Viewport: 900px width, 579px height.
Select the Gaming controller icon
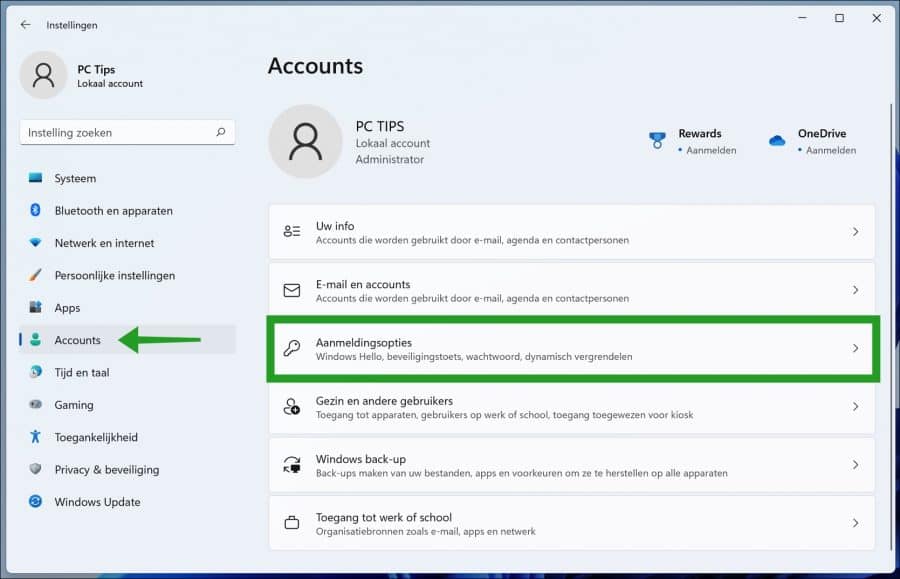[33, 404]
